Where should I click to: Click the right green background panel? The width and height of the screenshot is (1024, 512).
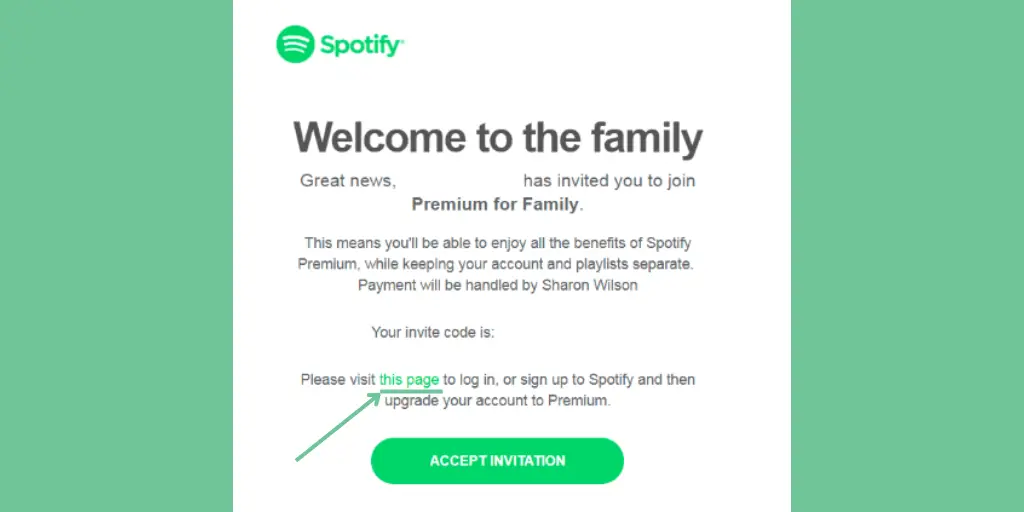coord(907,256)
